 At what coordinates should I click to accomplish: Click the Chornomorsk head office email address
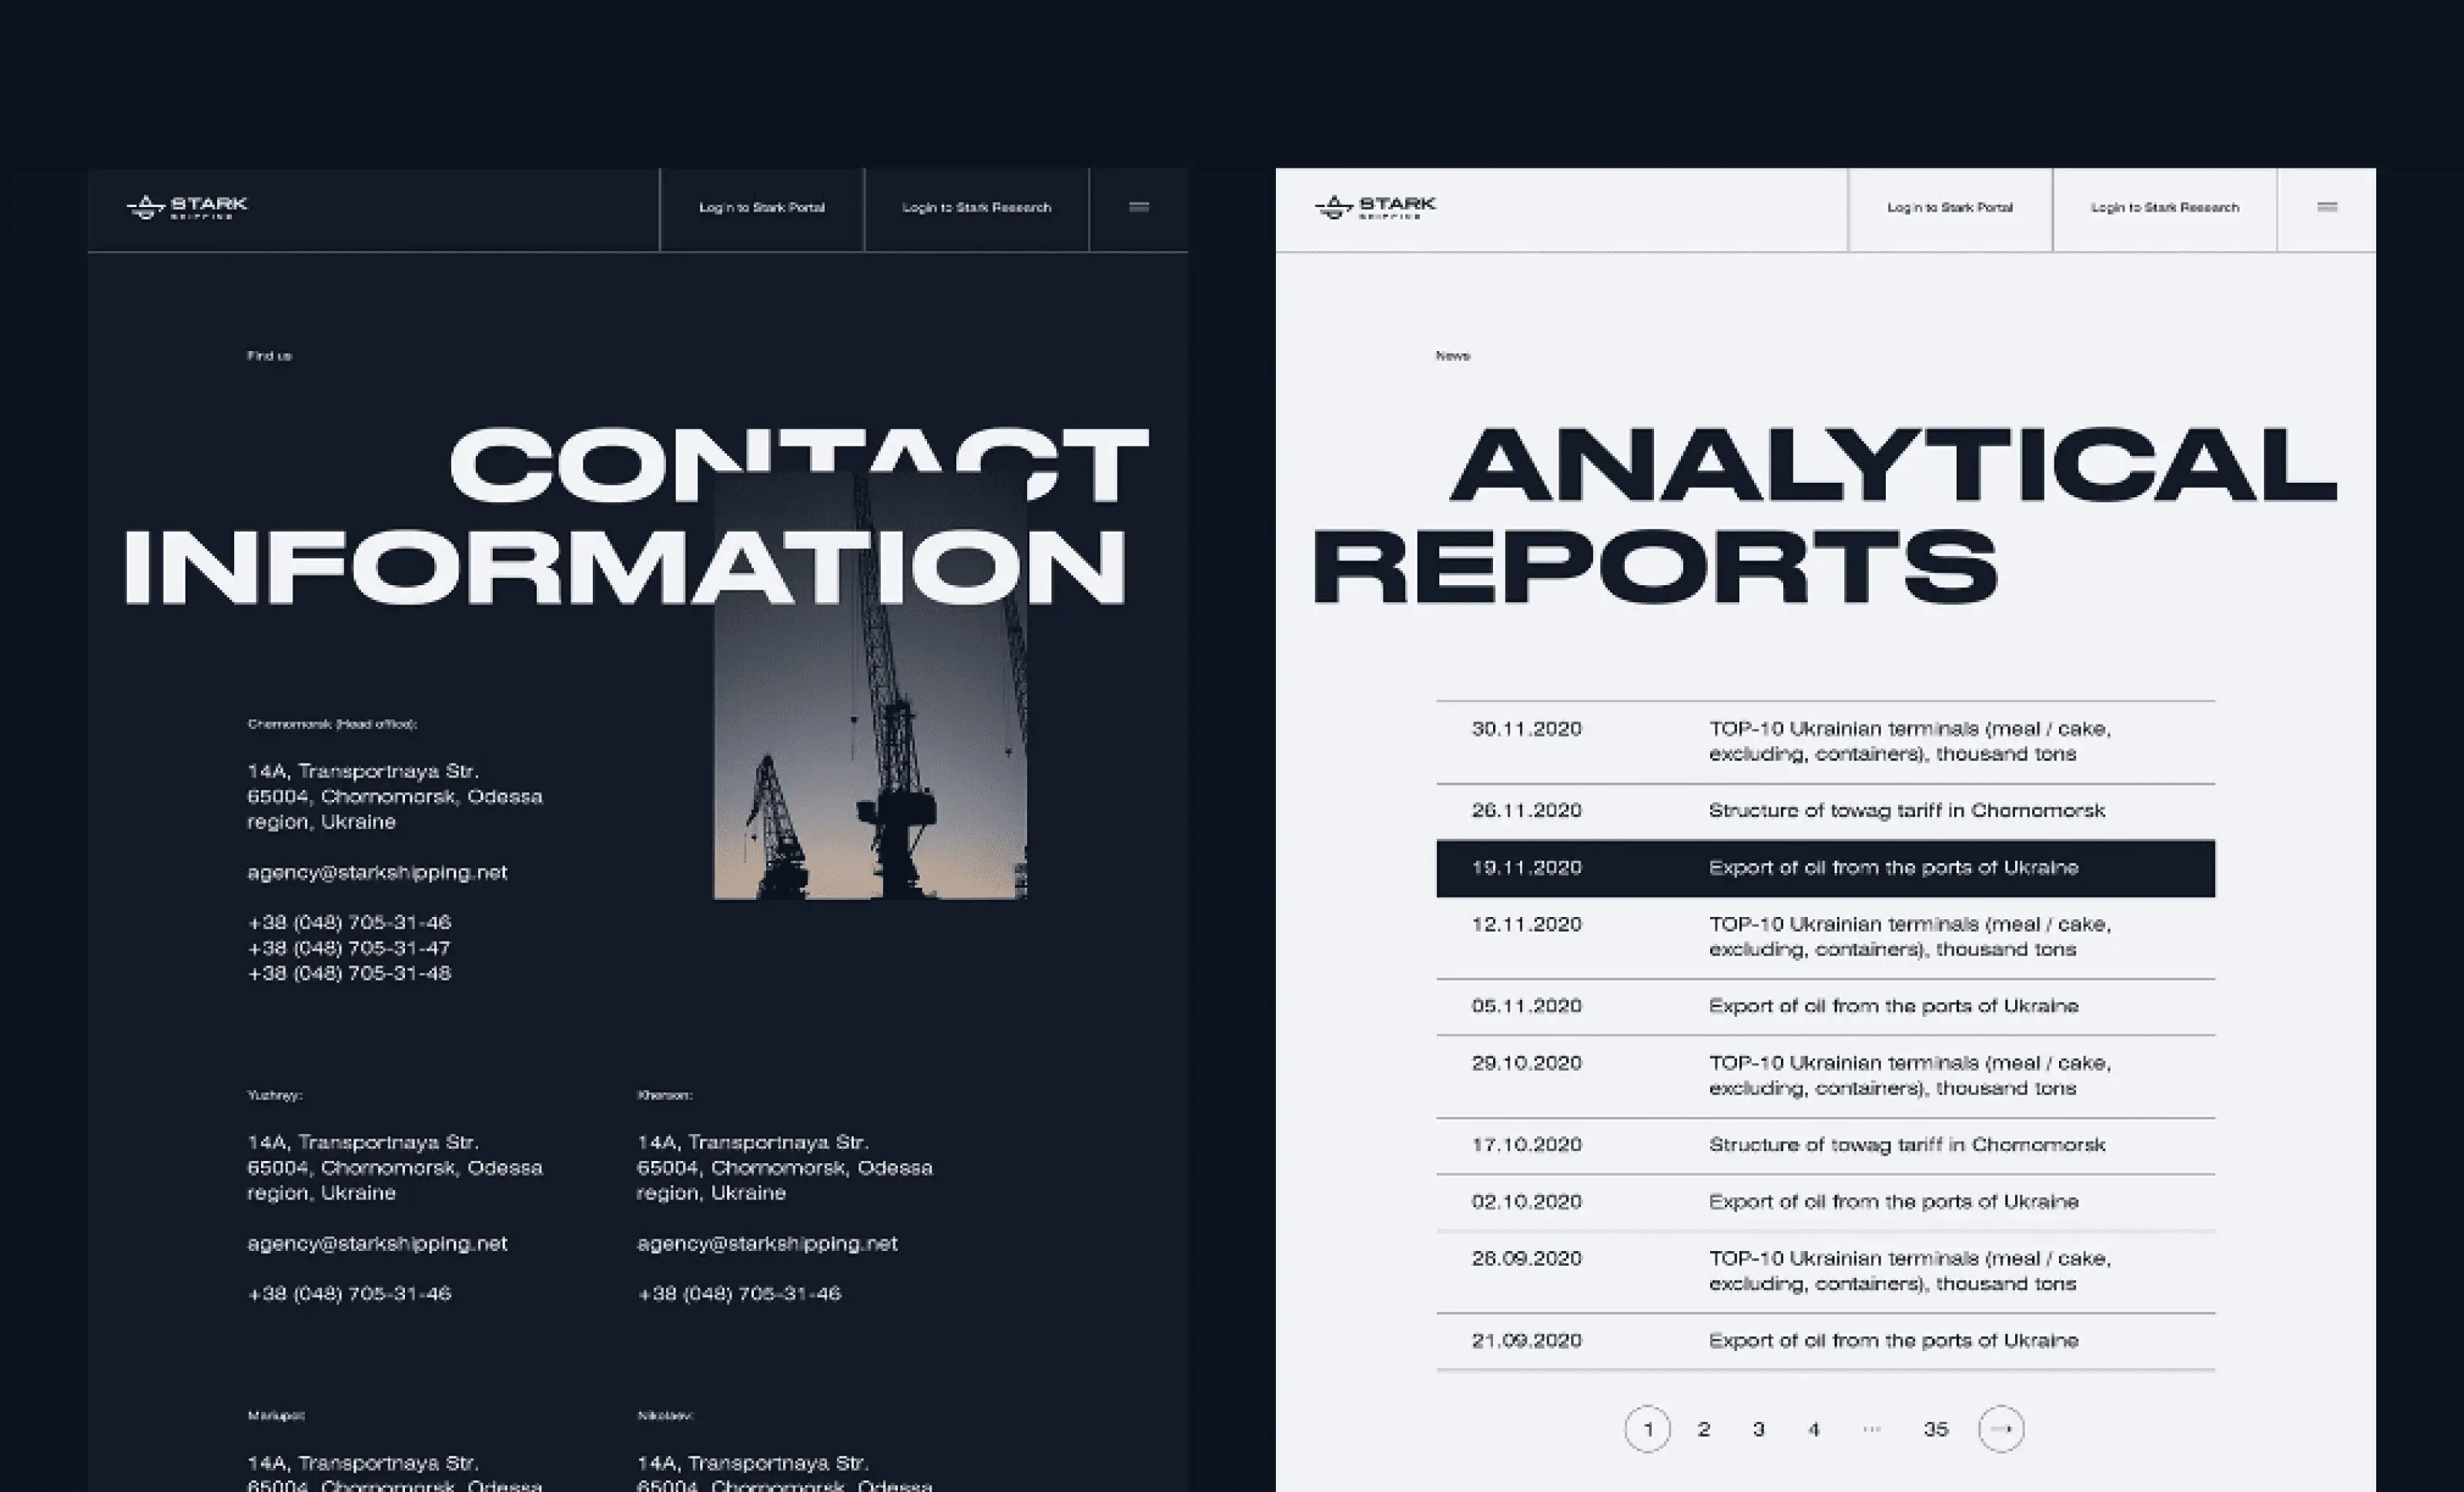point(377,873)
